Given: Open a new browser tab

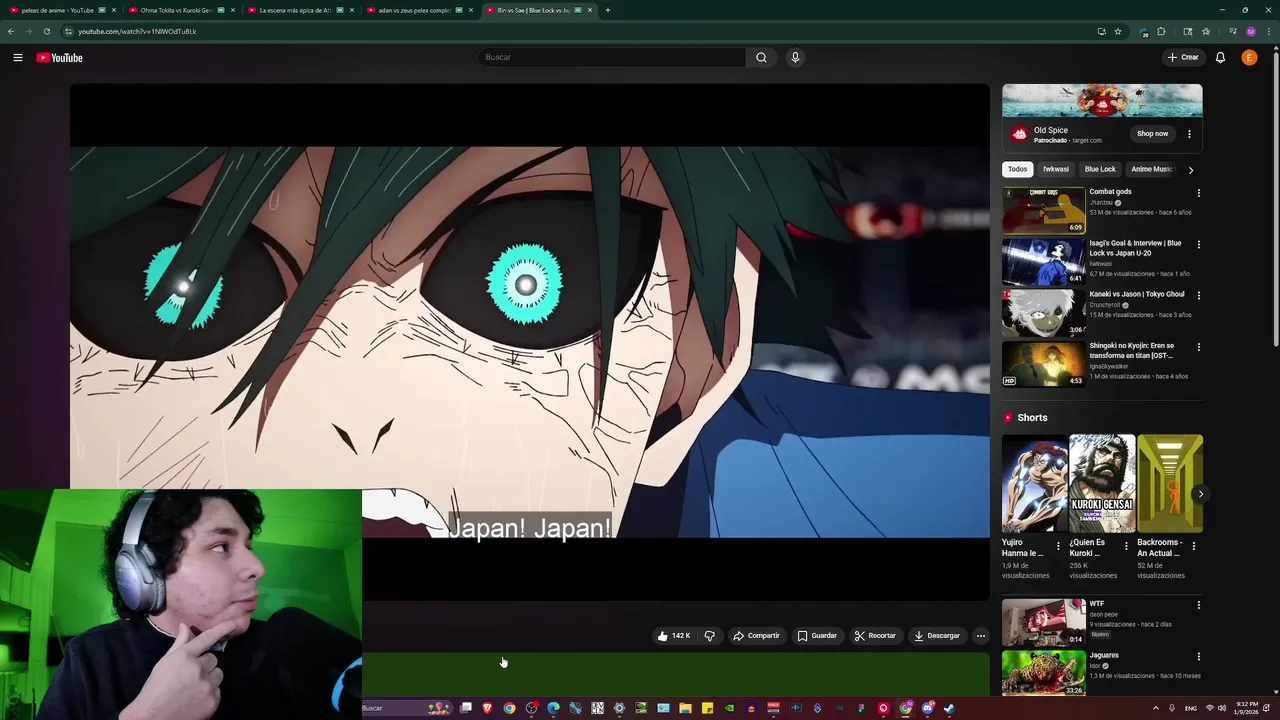Looking at the screenshot, I should [x=607, y=10].
